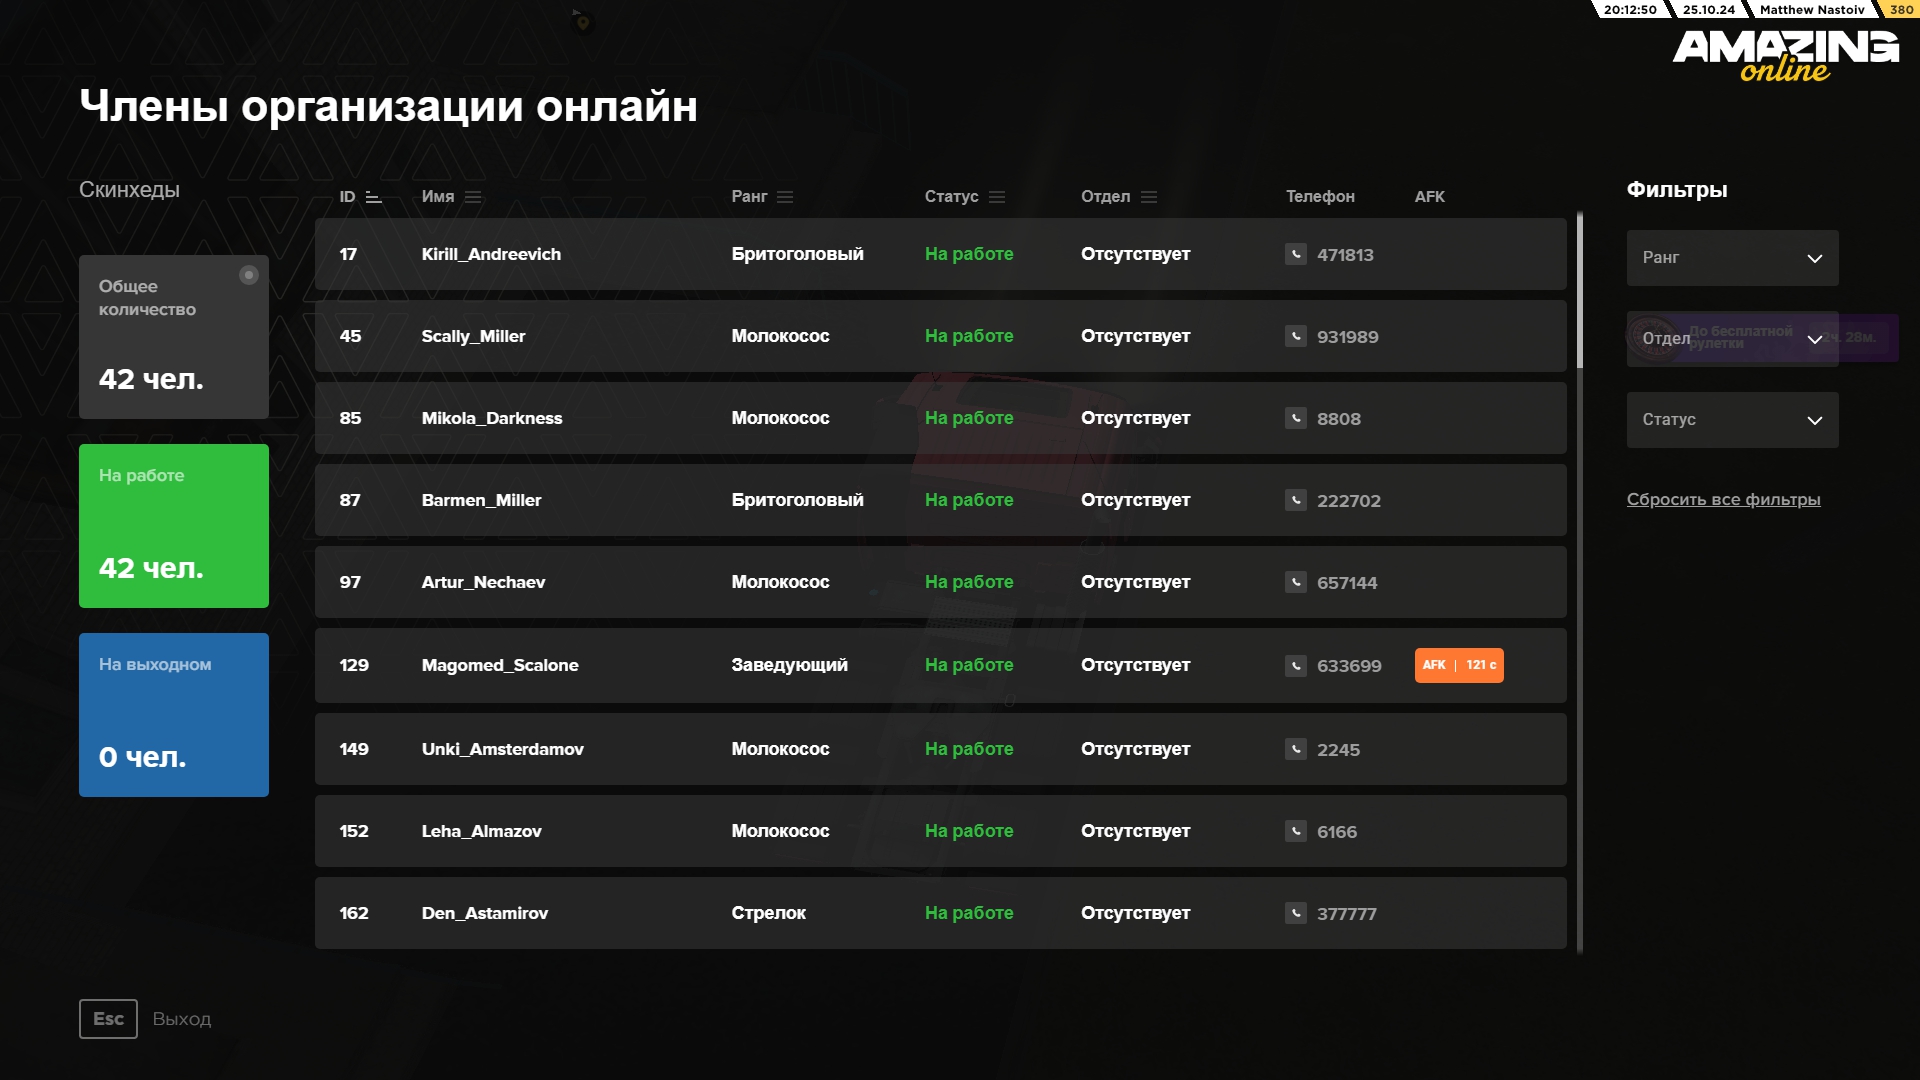This screenshot has height=1080, width=1920.
Task: Select the blue На выходном card
Action: [174, 715]
